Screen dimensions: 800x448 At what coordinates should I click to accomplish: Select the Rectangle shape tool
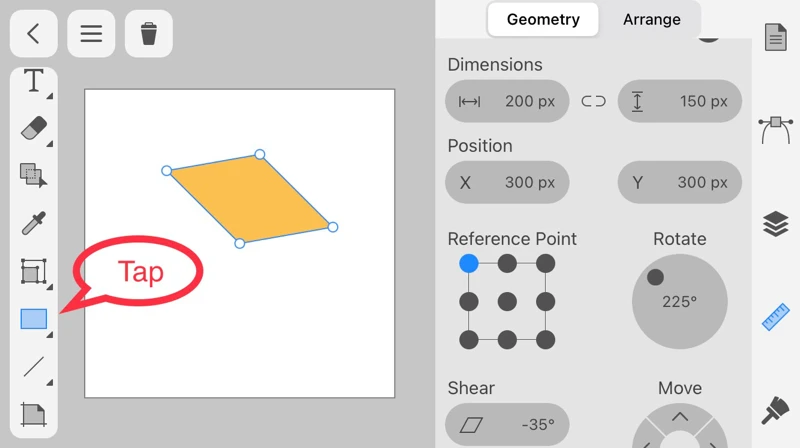34,319
